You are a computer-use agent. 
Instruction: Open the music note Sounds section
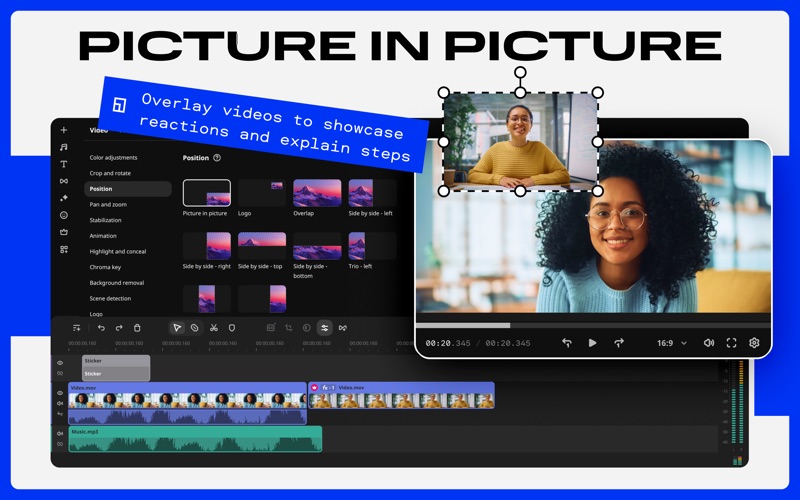pos(64,147)
